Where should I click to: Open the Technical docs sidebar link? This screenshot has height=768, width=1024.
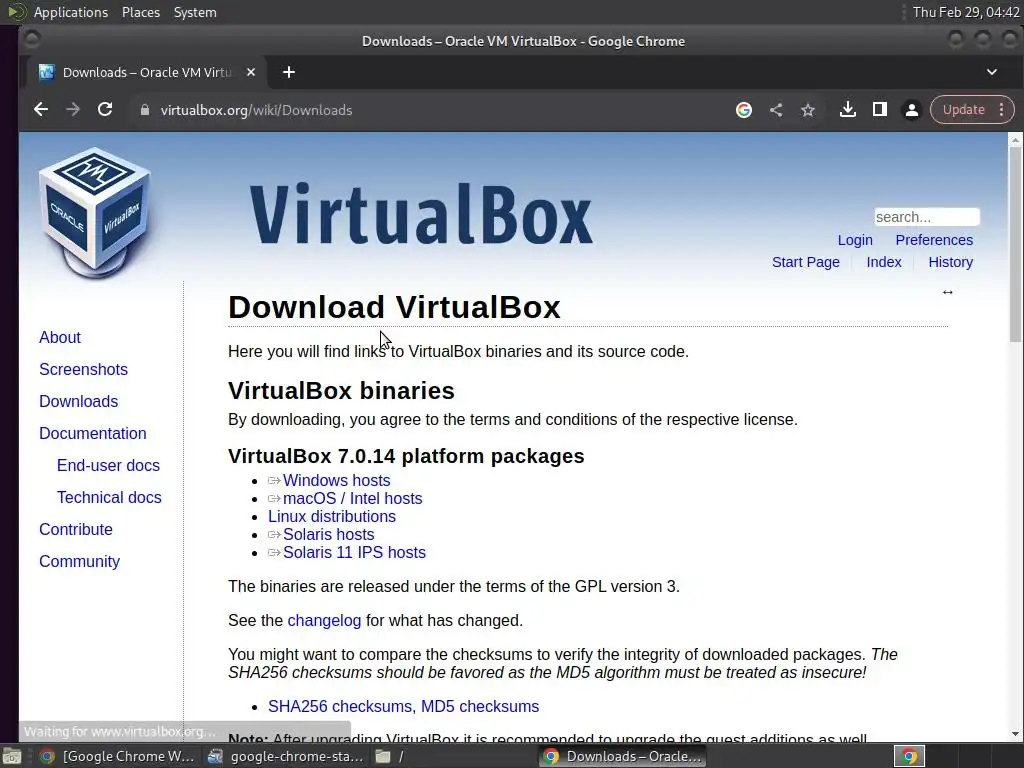pos(109,497)
